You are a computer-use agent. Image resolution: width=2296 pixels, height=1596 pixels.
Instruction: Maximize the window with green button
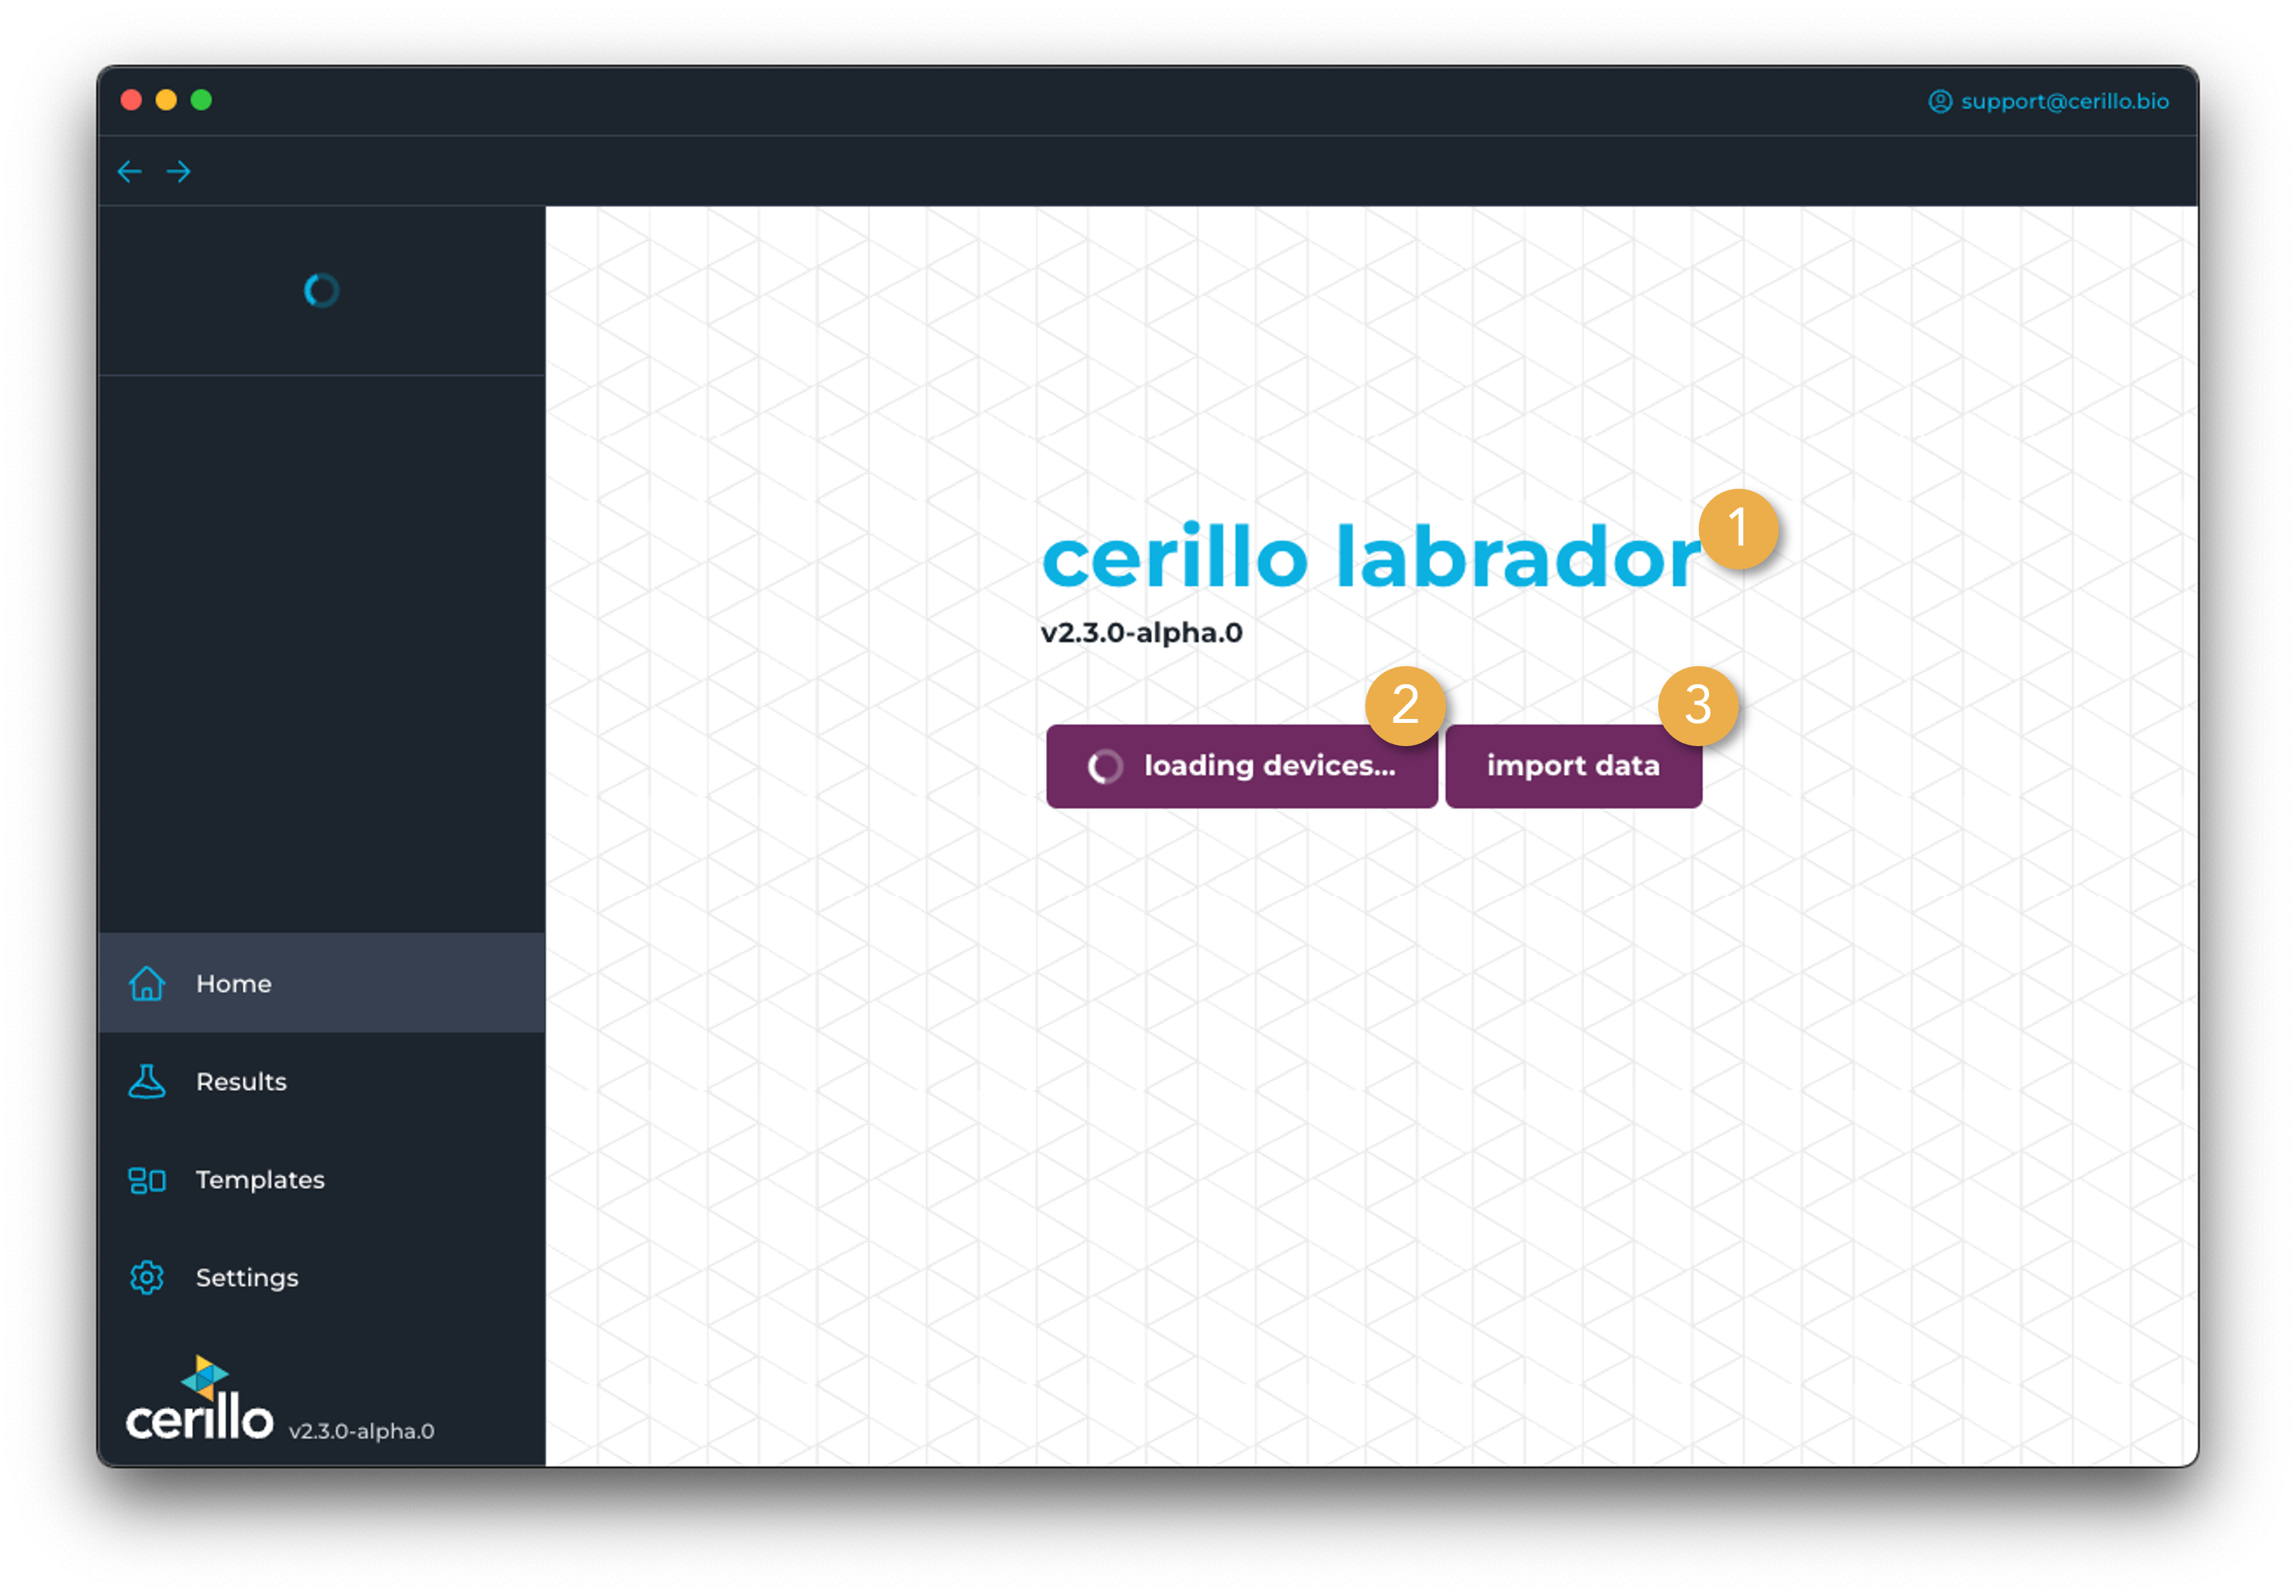coord(201,100)
